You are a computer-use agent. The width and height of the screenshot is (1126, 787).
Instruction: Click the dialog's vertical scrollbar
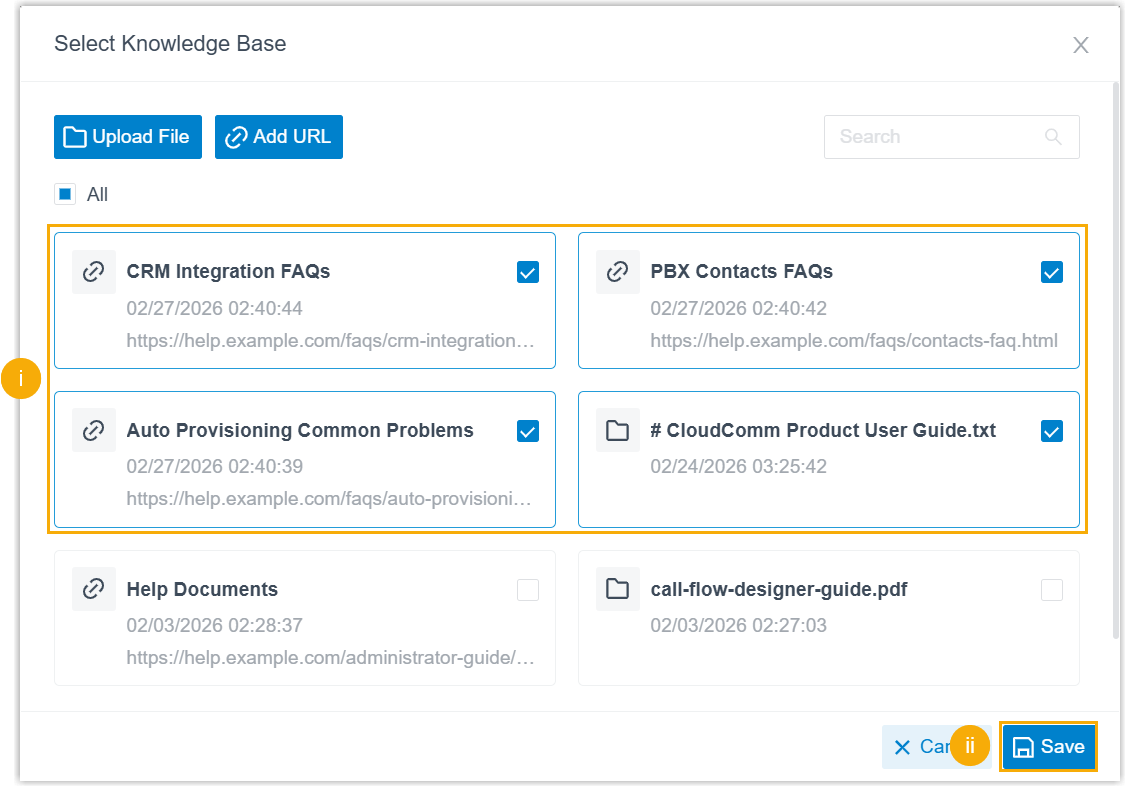tap(1116, 360)
